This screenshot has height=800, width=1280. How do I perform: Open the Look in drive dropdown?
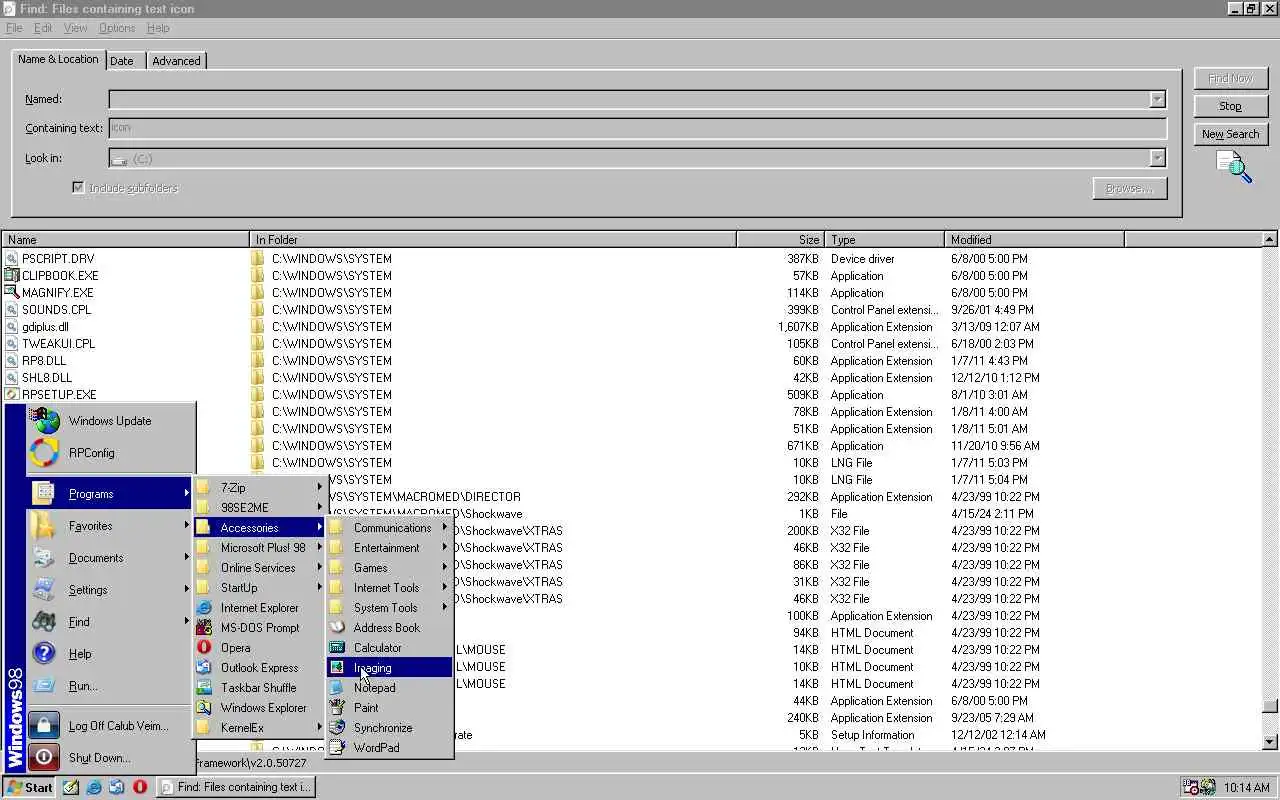point(1157,158)
